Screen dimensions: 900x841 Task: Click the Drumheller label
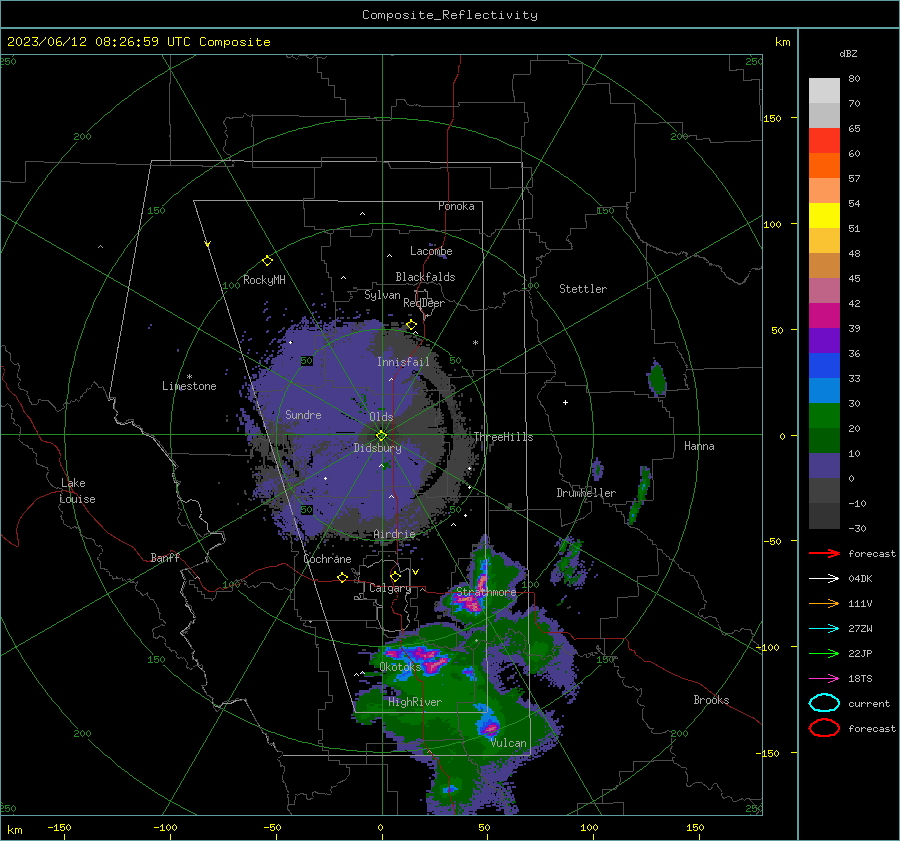586,493
